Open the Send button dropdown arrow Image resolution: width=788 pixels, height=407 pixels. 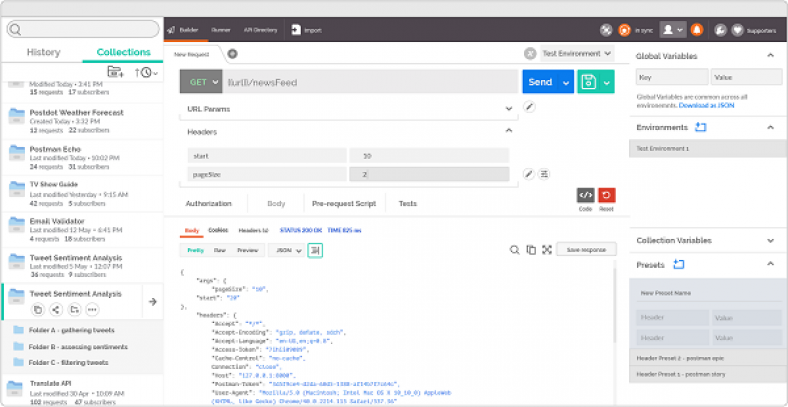[566, 82]
